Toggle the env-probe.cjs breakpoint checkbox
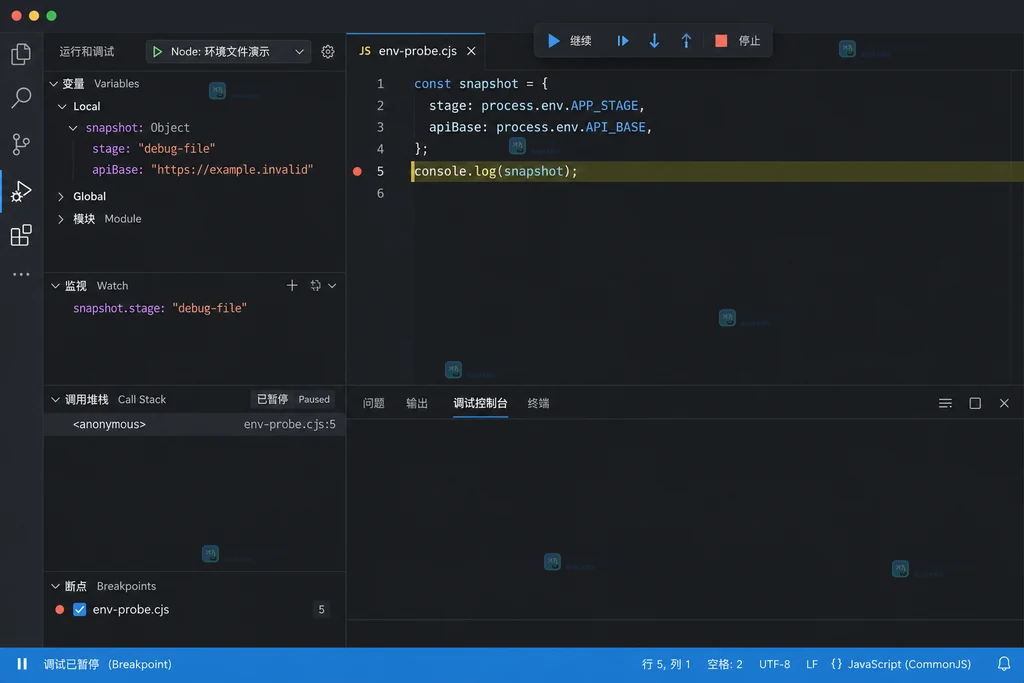 [x=80, y=609]
